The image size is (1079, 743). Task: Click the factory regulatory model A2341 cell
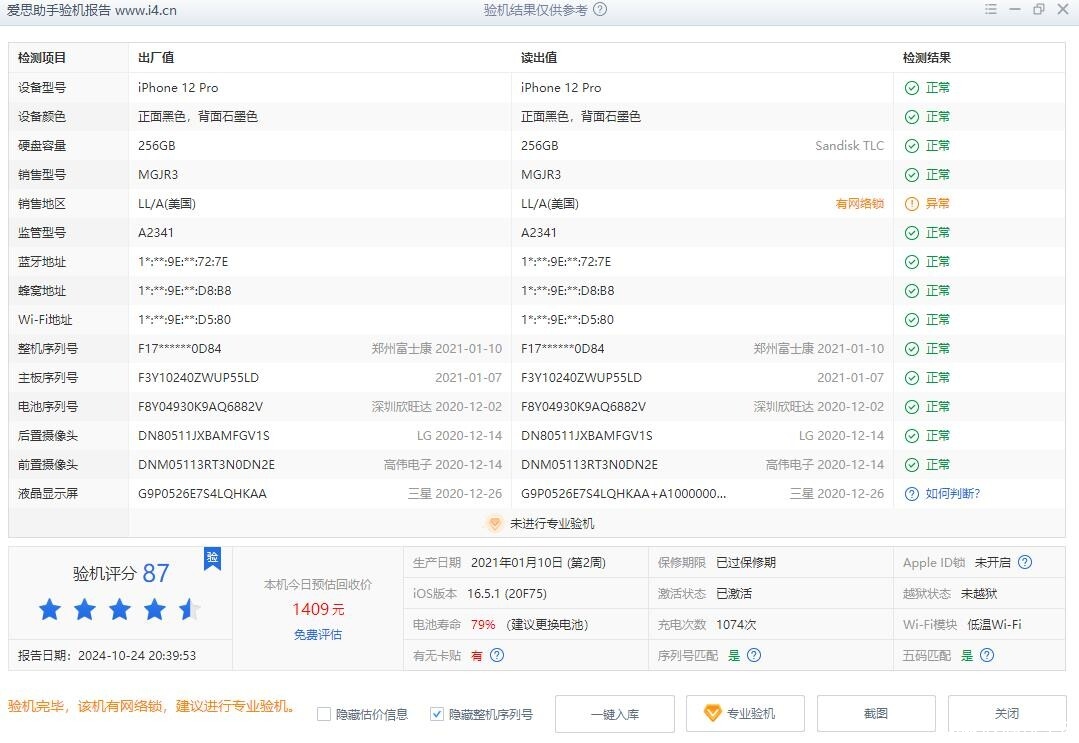(156, 233)
